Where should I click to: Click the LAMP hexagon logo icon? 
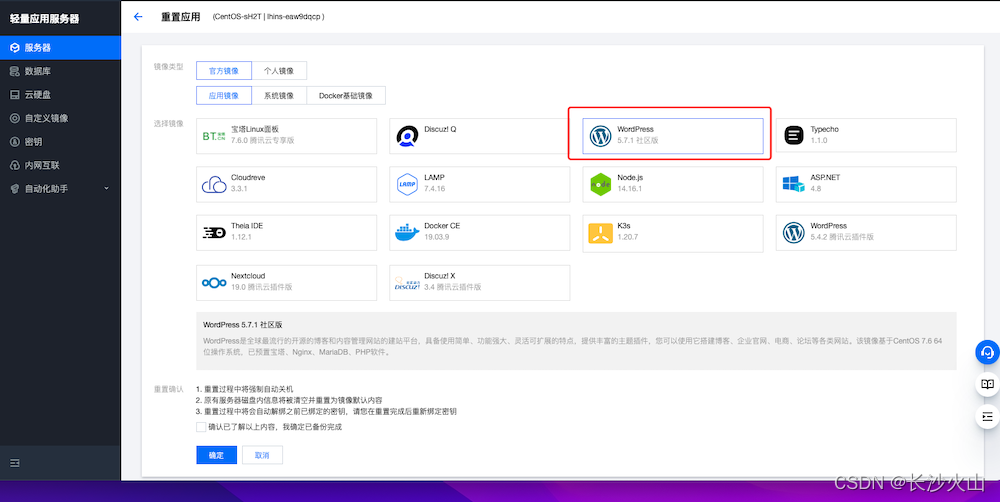click(x=407, y=184)
